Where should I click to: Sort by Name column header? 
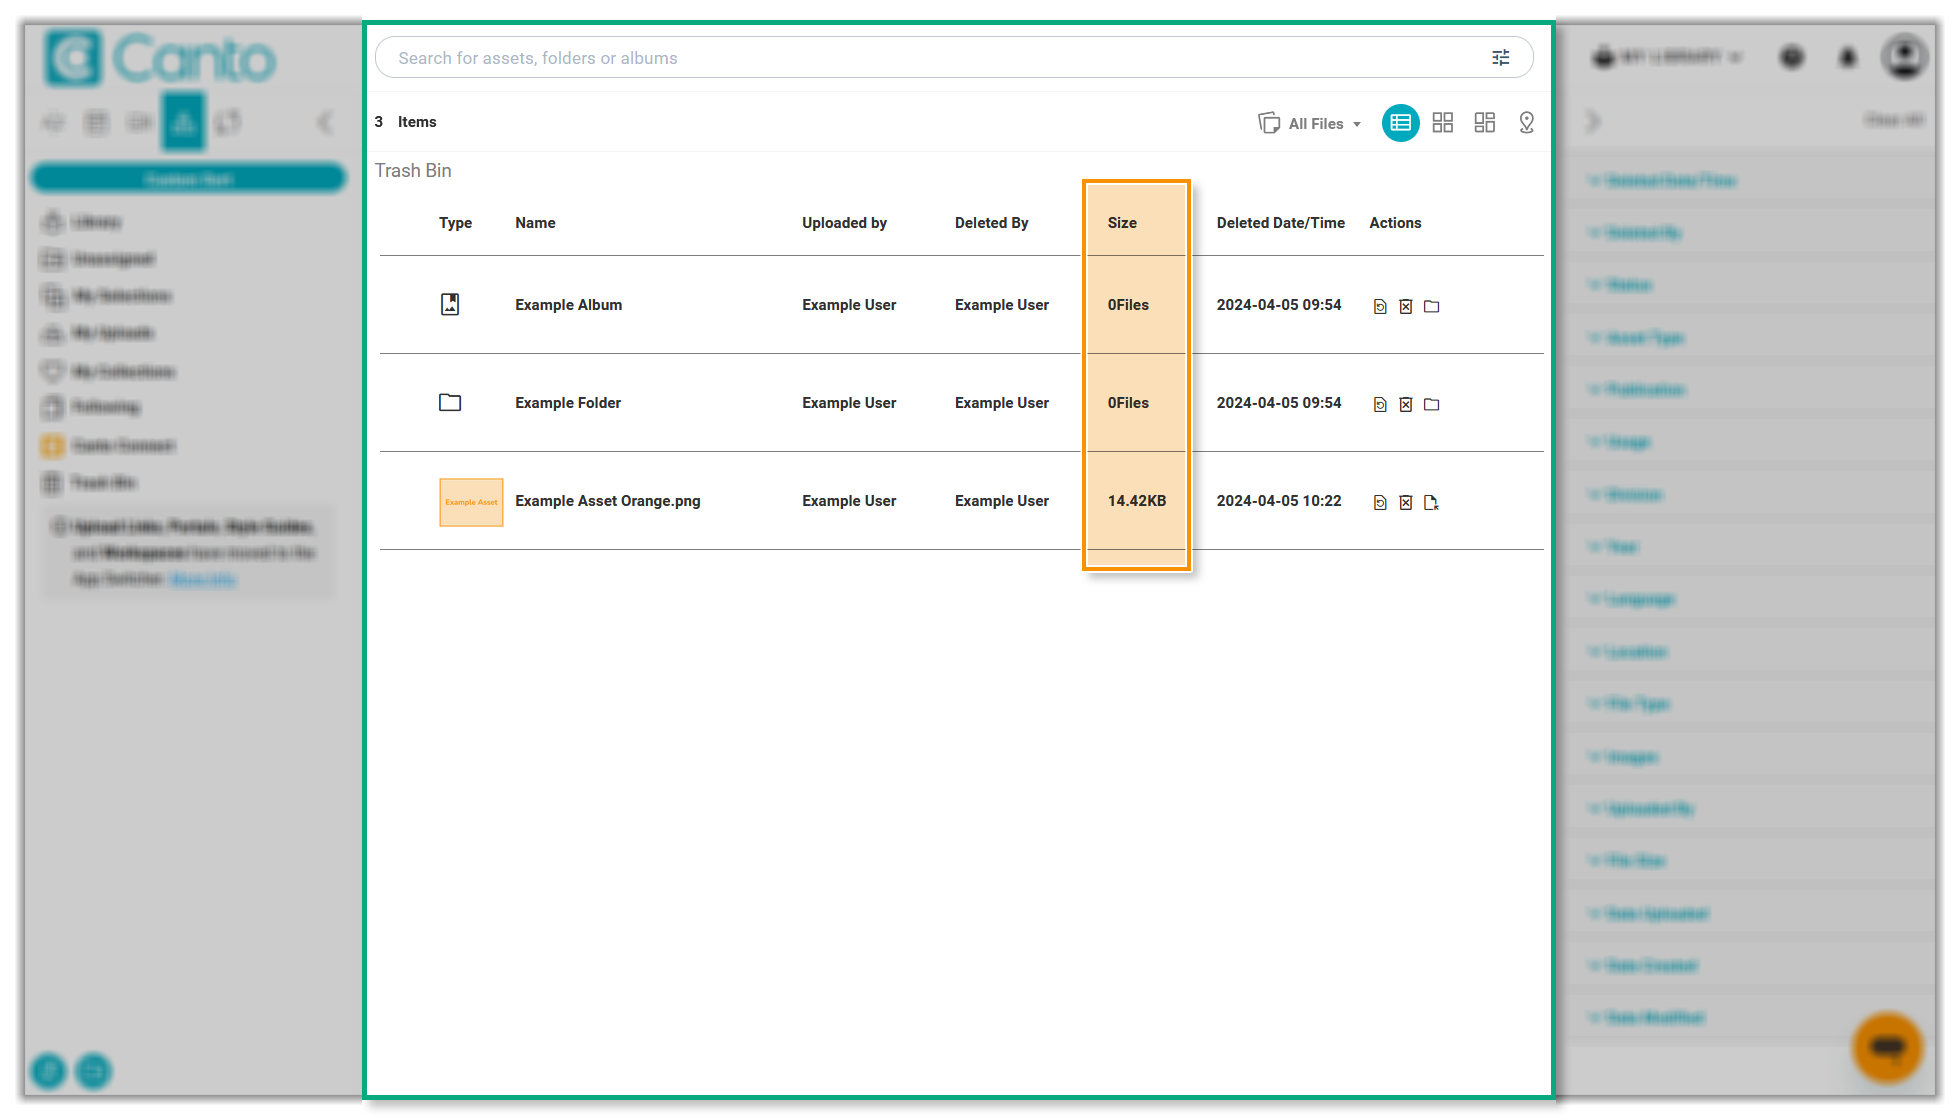535,223
